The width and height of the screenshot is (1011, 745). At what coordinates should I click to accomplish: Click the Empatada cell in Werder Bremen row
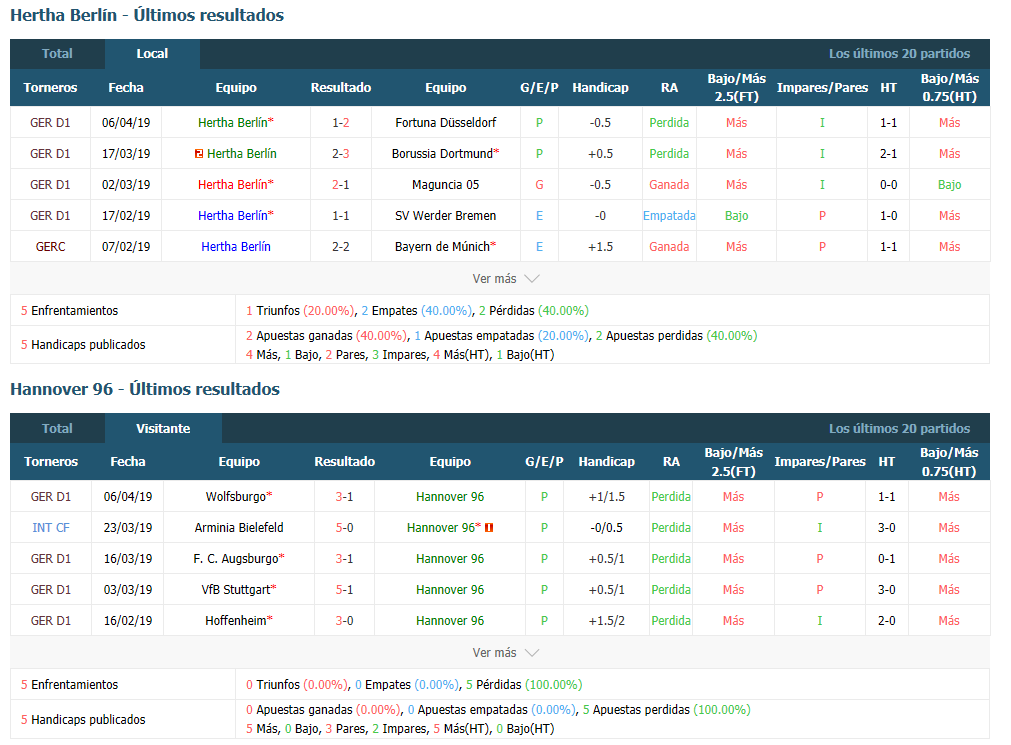669,215
